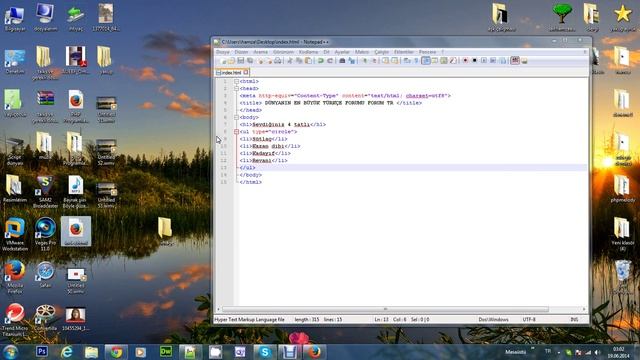Toggle synchronized vertical scrolling
640x360 pixels.
coord(385,61)
